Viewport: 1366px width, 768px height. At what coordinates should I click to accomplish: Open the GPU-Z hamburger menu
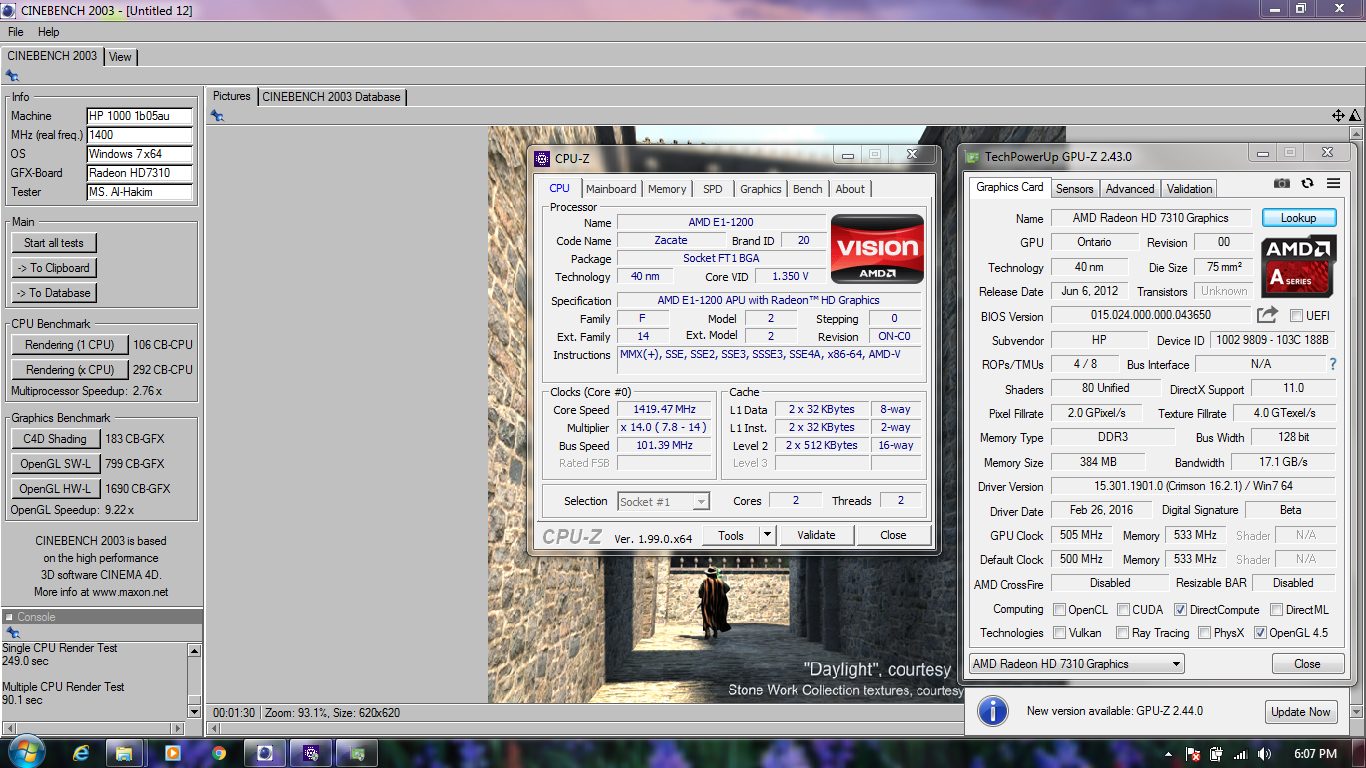1333,183
